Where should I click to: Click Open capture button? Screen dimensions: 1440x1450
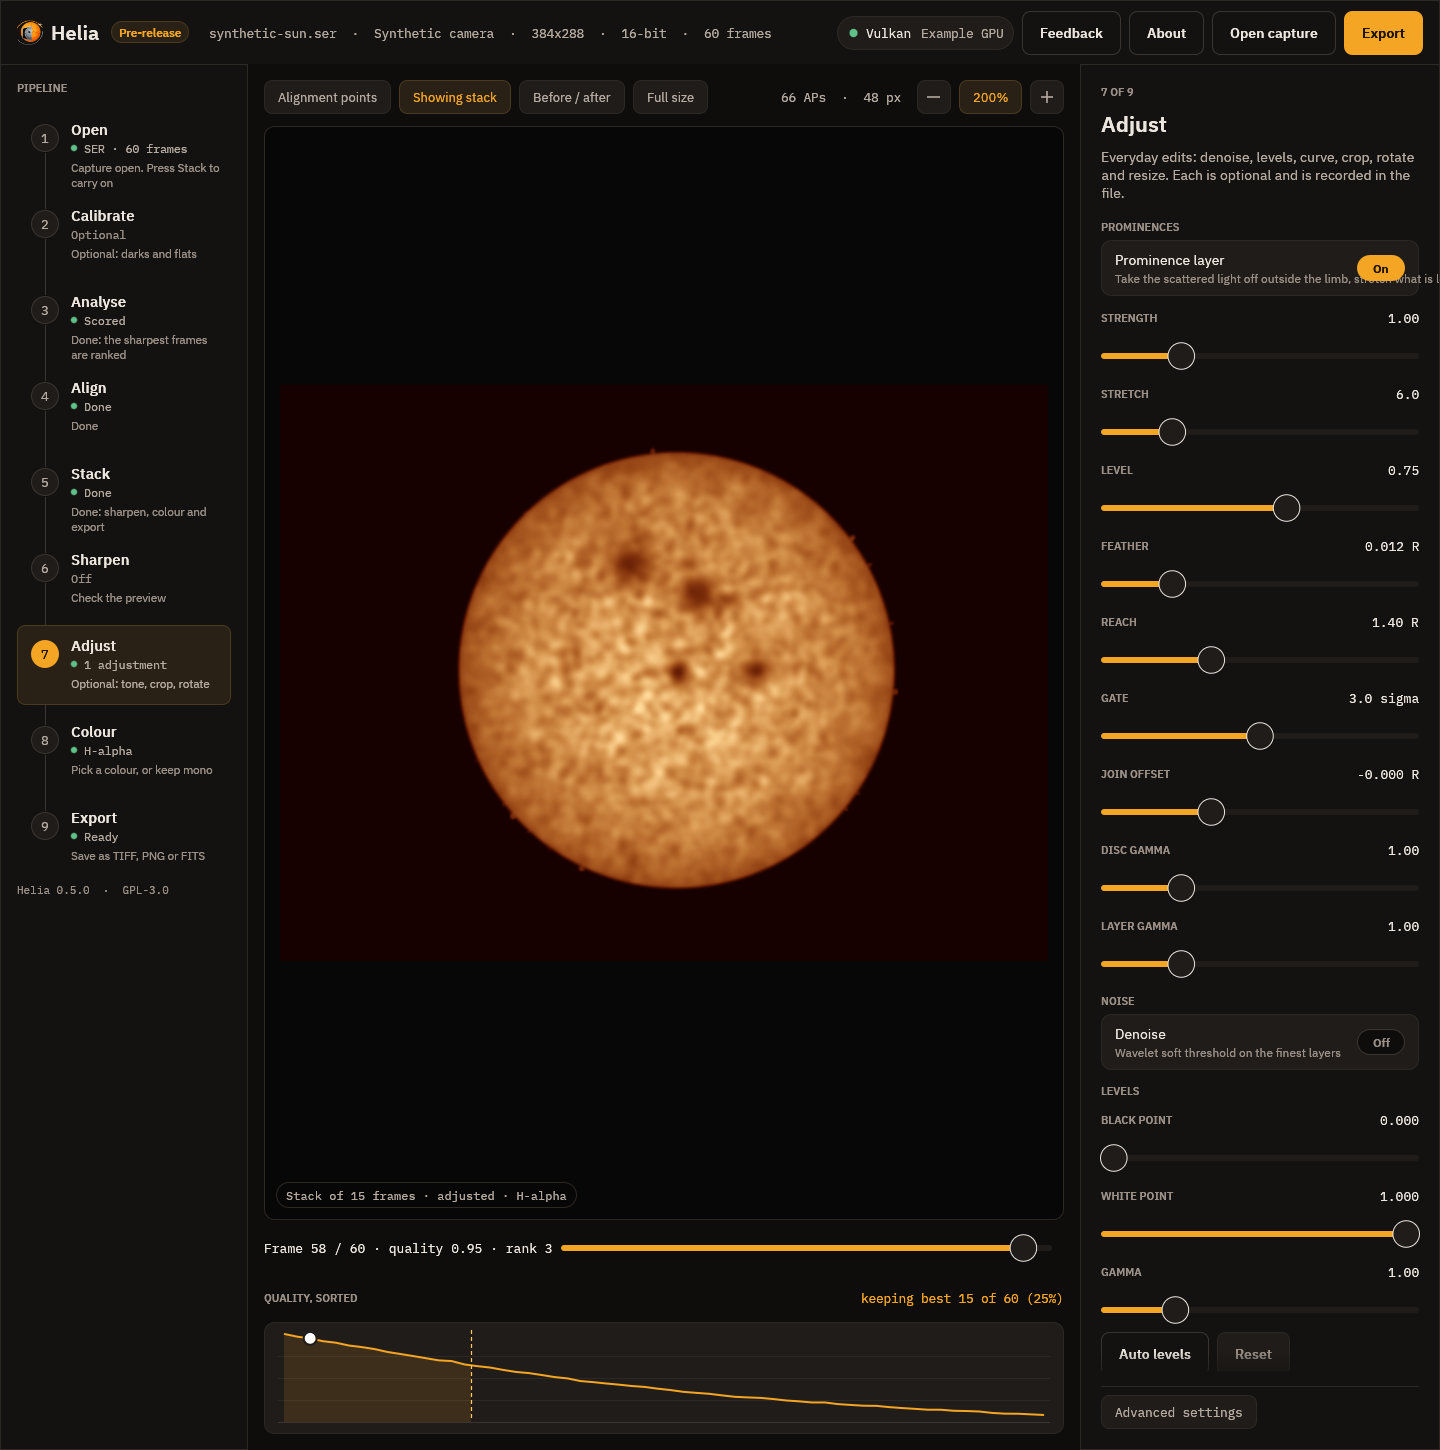[1273, 33]
